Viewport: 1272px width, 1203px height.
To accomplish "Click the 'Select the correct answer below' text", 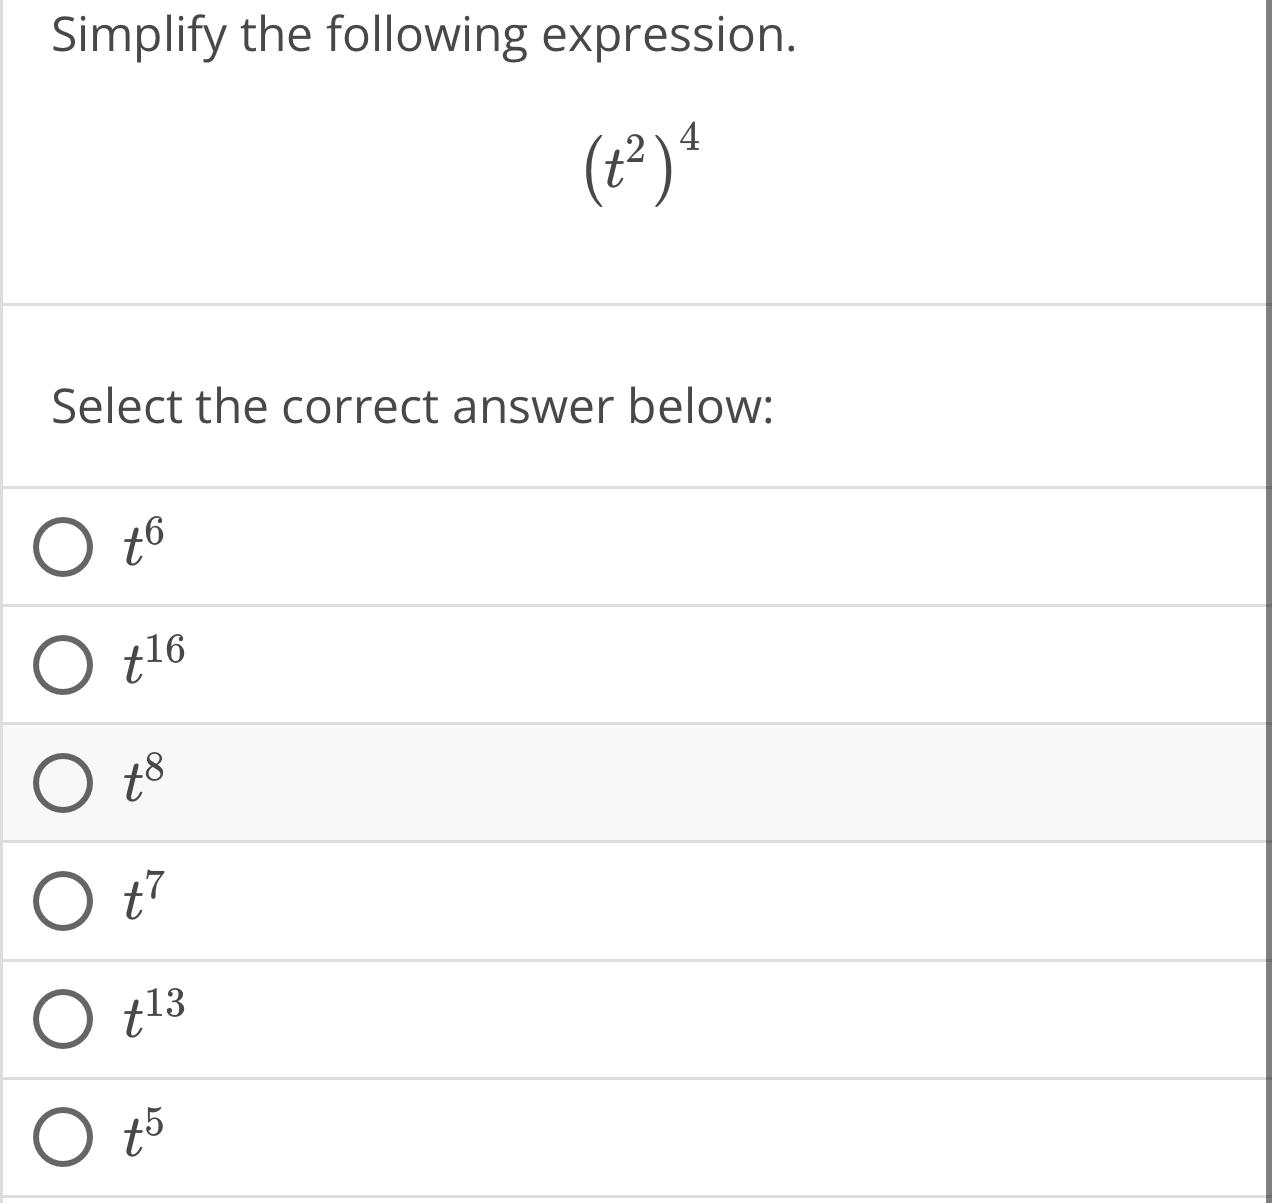I will (411, 406).
